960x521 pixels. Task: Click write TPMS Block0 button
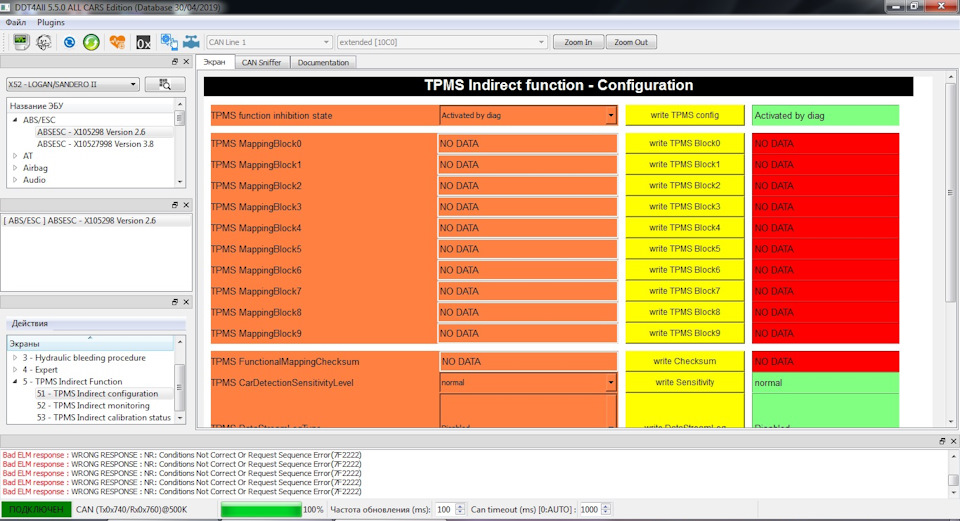click(684, 143)
